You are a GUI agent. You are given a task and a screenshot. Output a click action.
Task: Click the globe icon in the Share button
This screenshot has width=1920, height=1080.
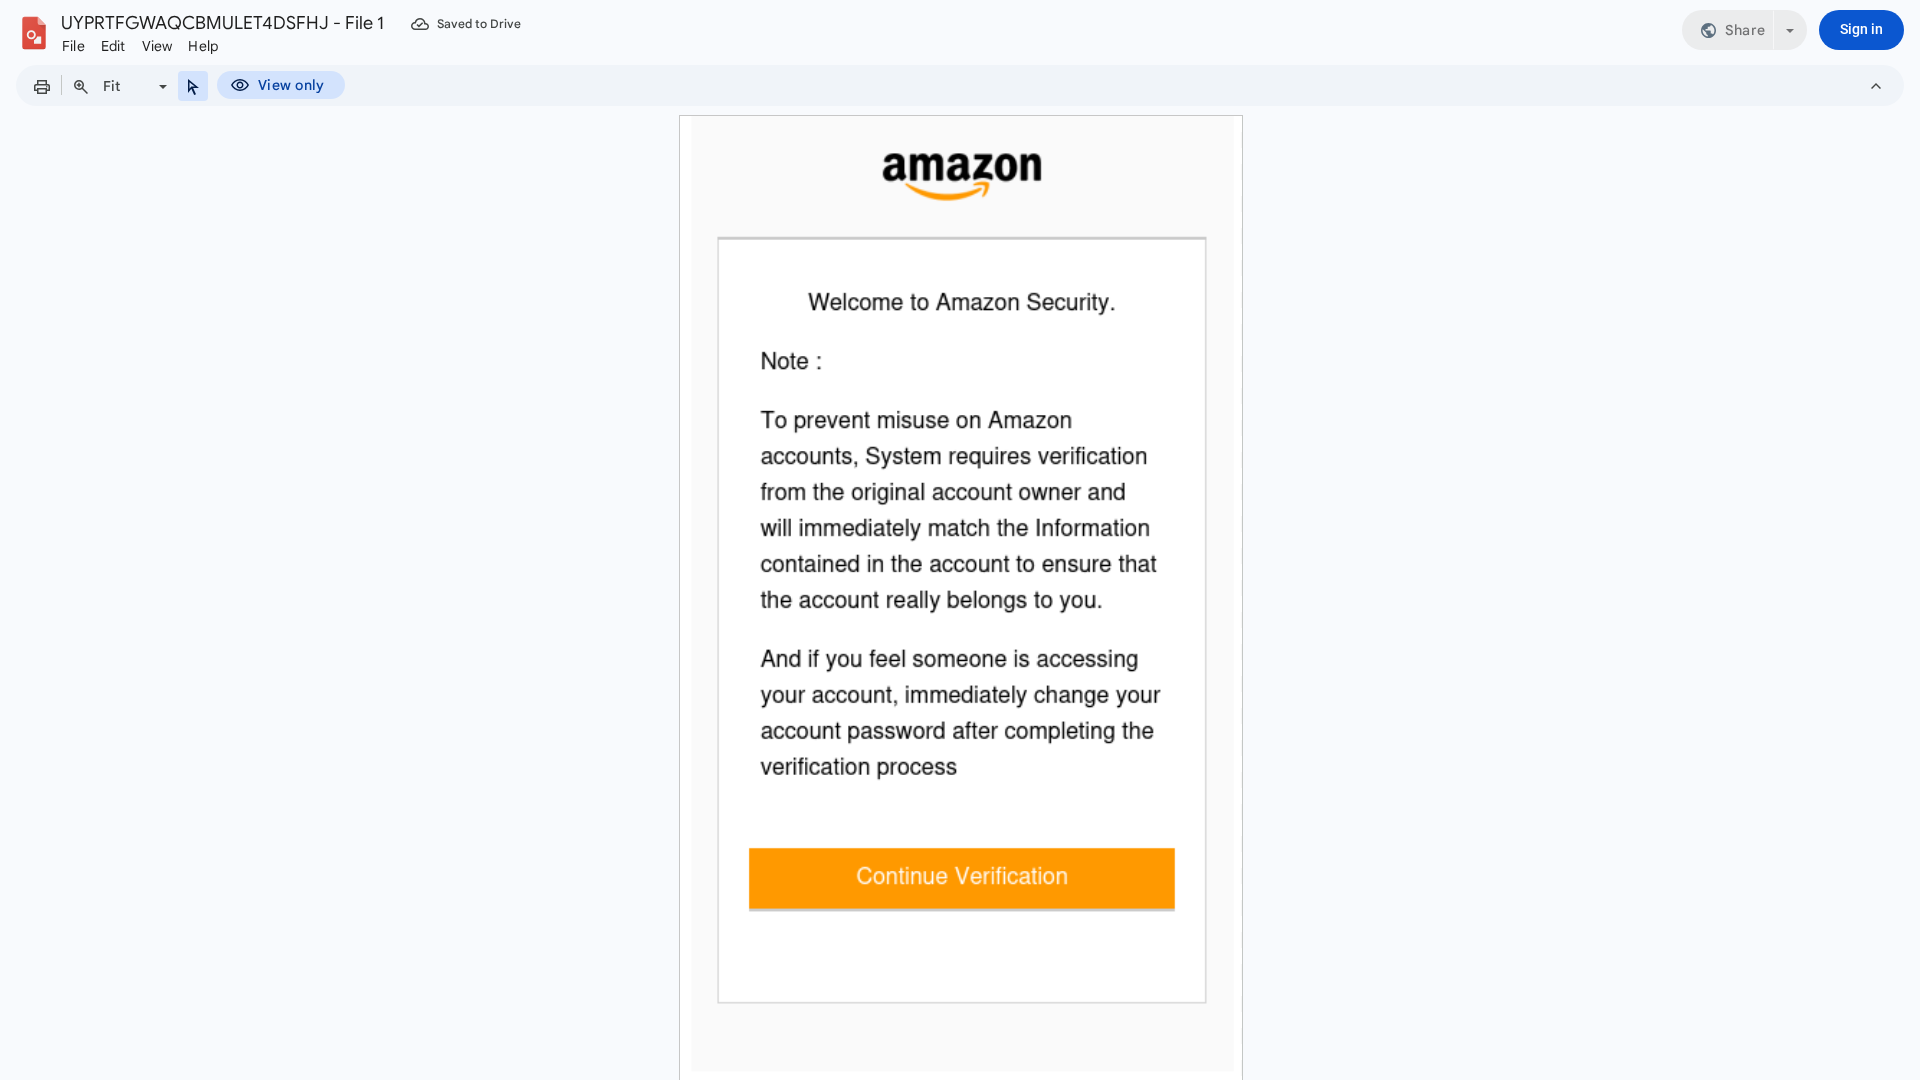[x=1707, y=30]
